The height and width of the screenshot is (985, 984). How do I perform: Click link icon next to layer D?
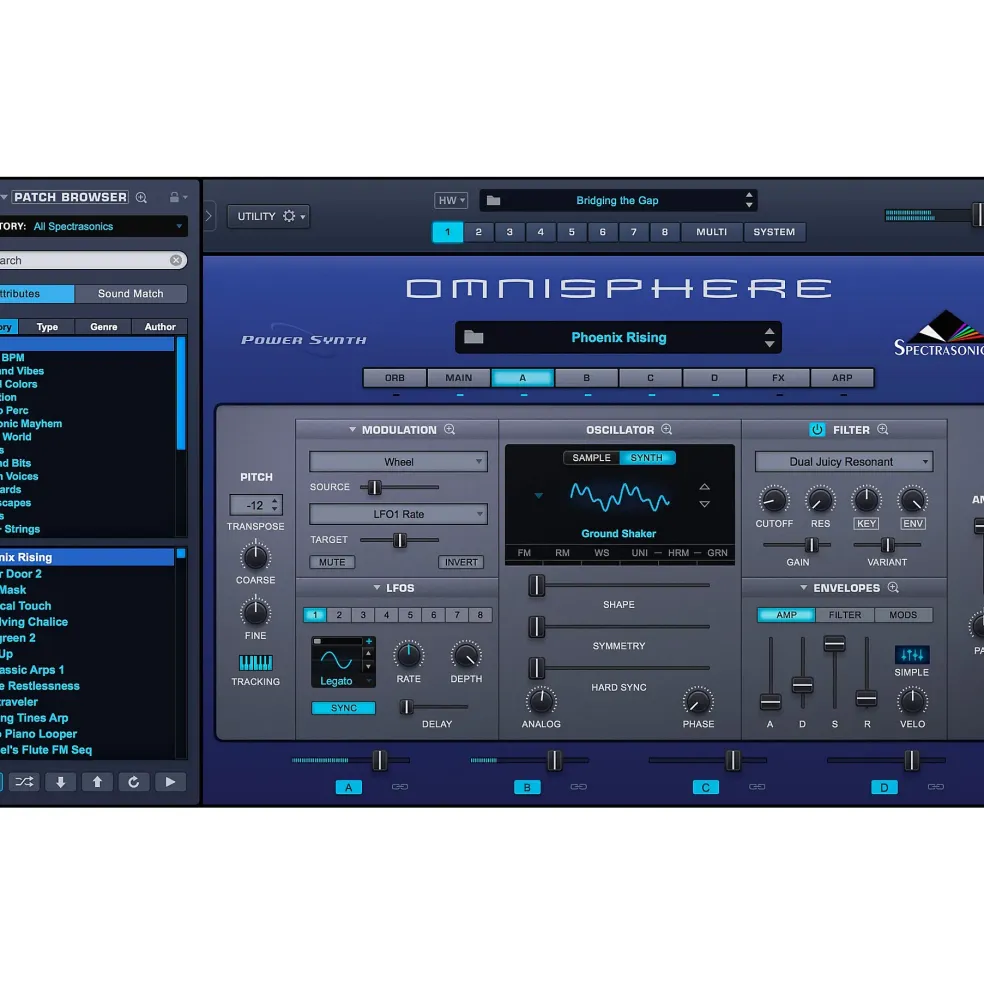[x=936, y=786]
